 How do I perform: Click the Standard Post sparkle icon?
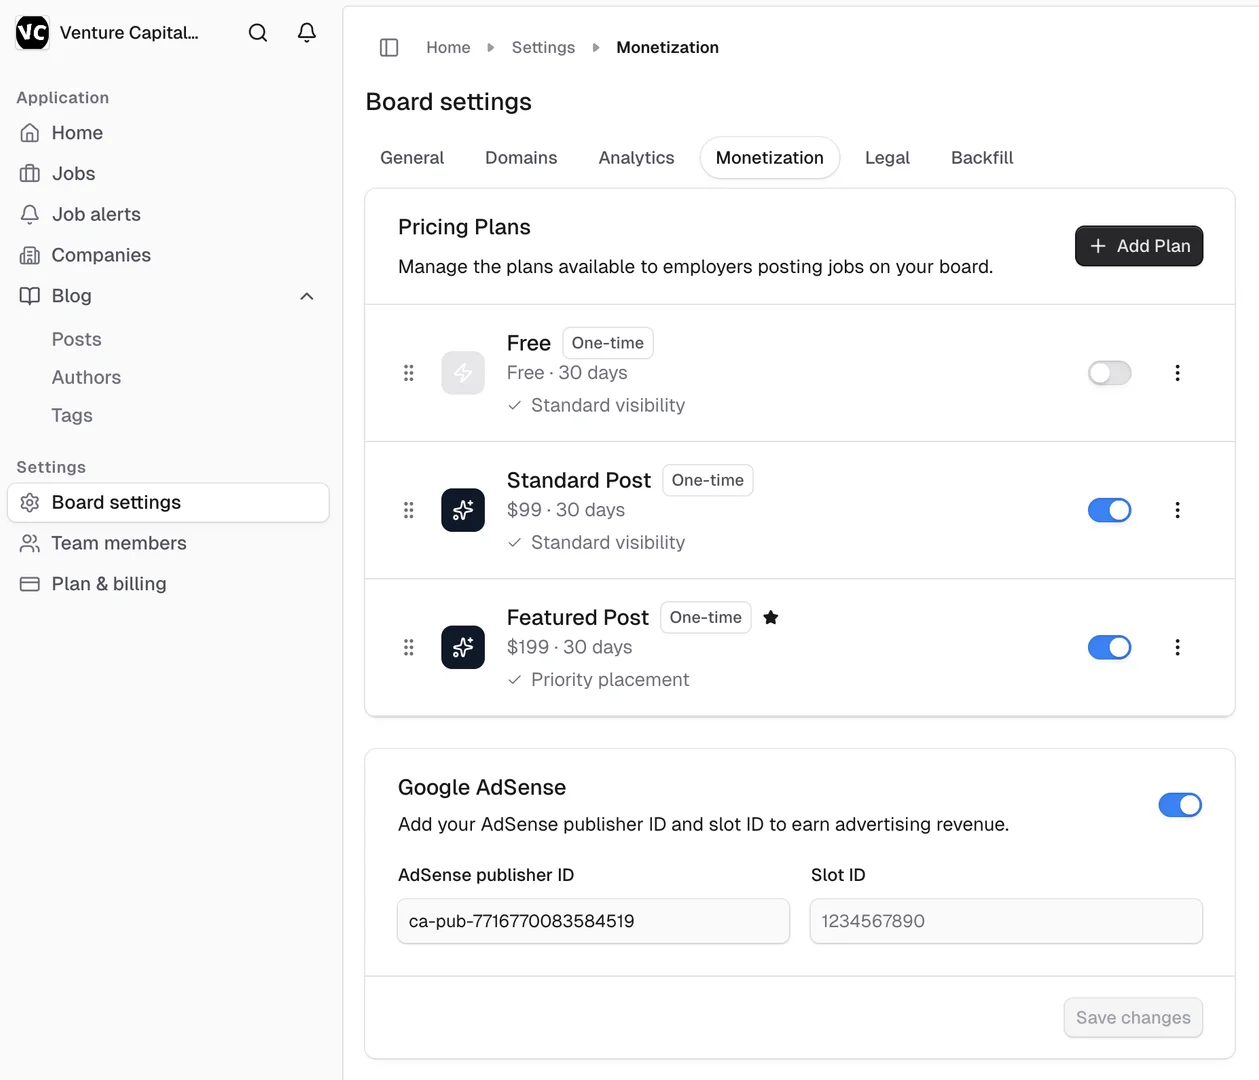(x=463, y=510)
